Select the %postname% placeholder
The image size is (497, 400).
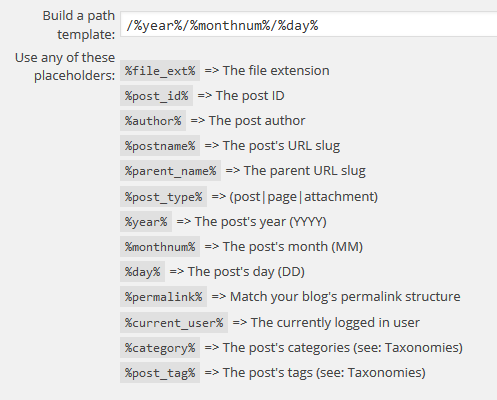tap(160, 146)
